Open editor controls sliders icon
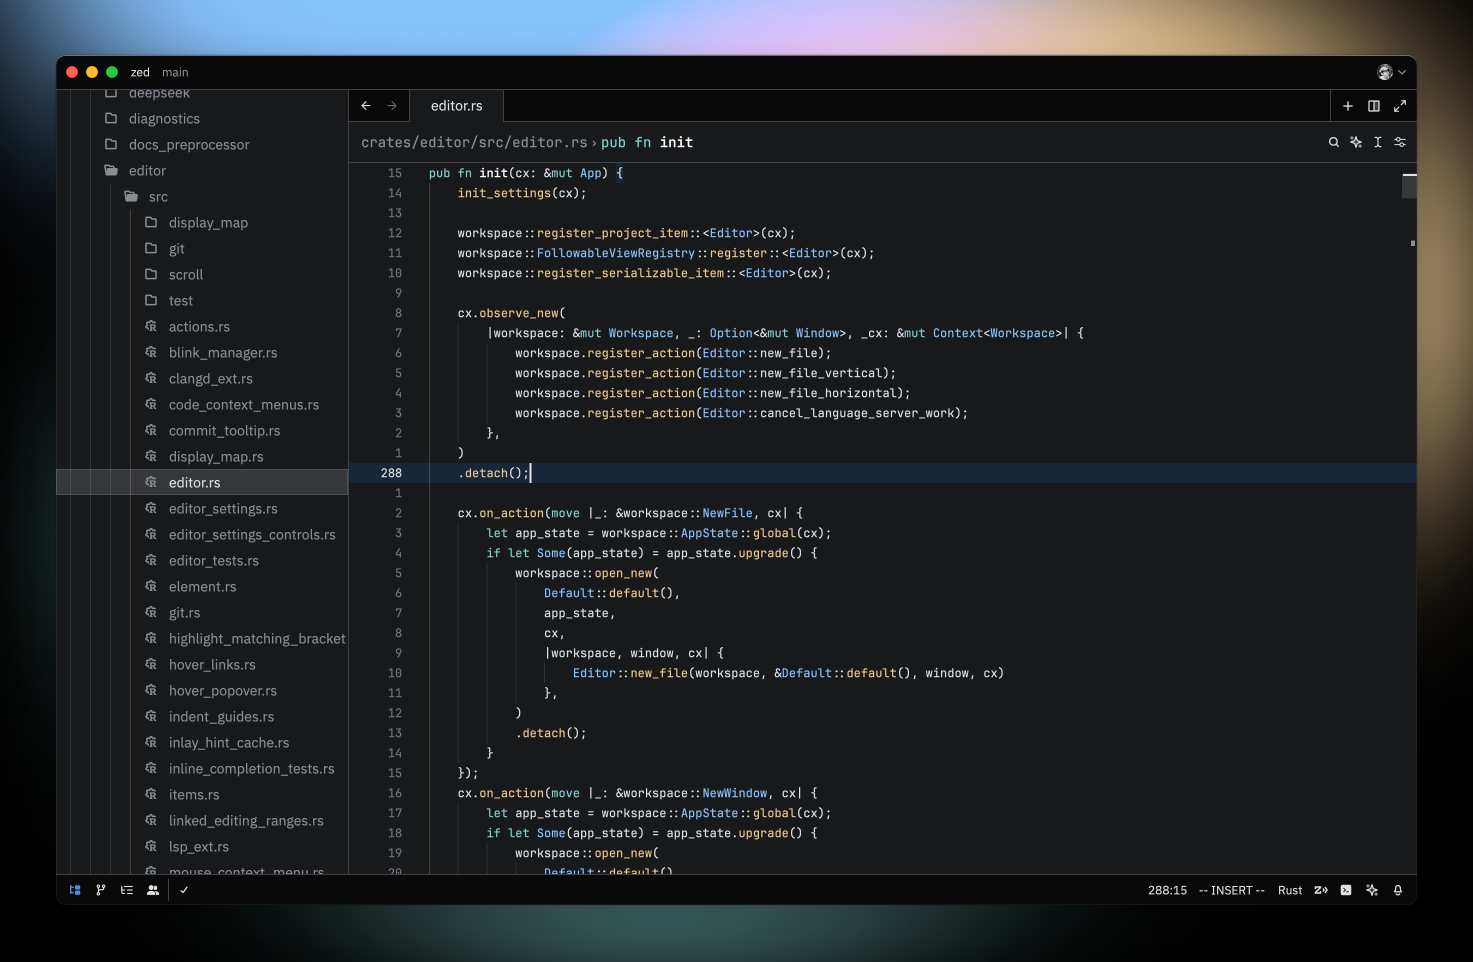 (x=1400, y=142)
